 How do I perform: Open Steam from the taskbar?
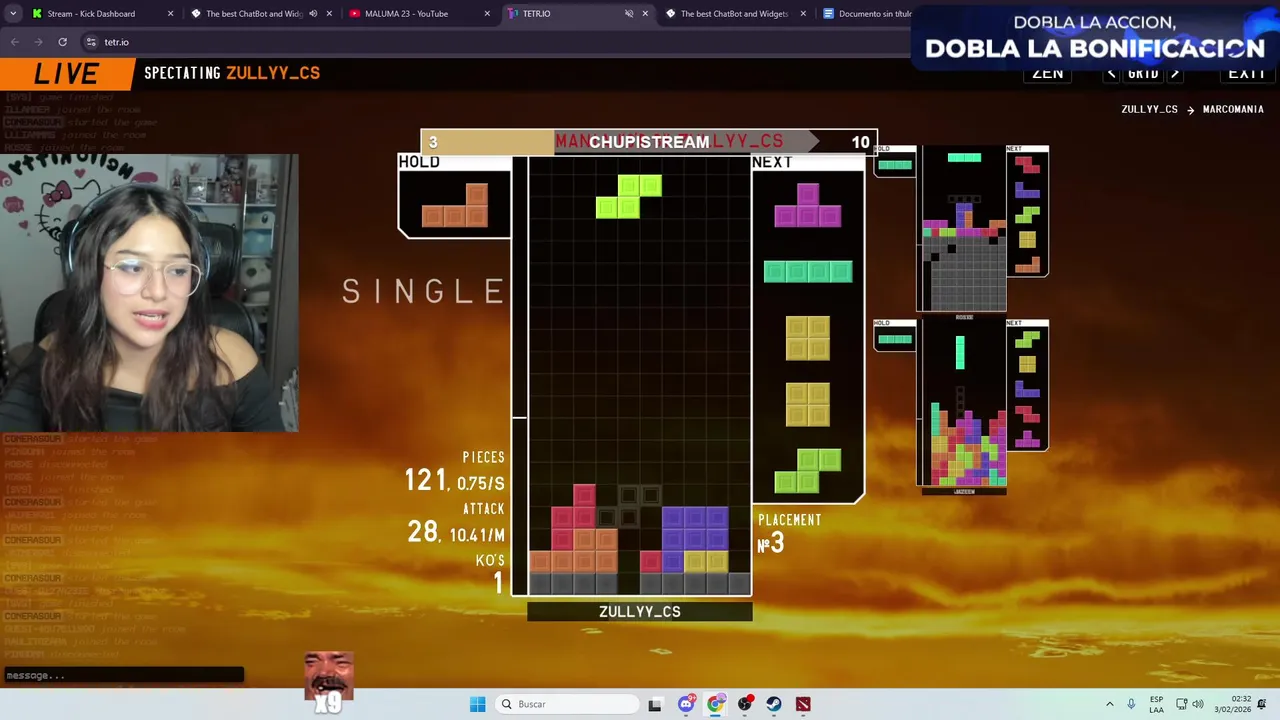[x=774, y=704]
